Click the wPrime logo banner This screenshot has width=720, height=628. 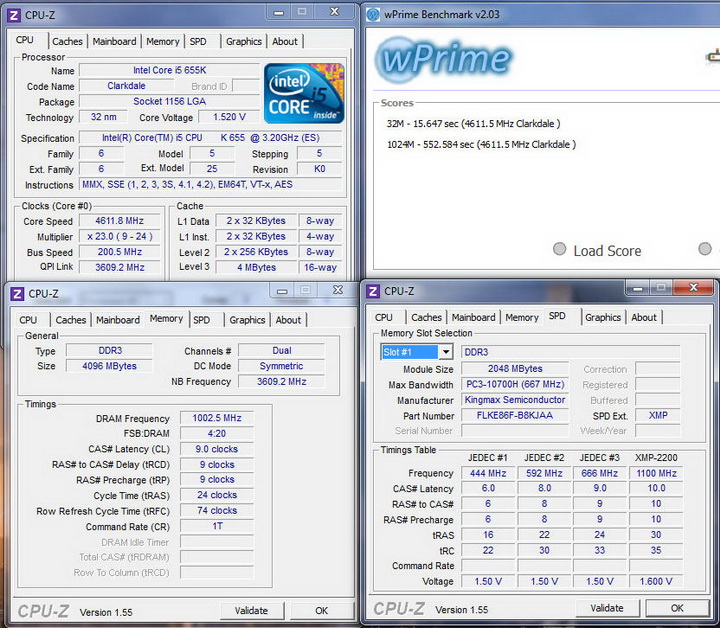(443, 59)
